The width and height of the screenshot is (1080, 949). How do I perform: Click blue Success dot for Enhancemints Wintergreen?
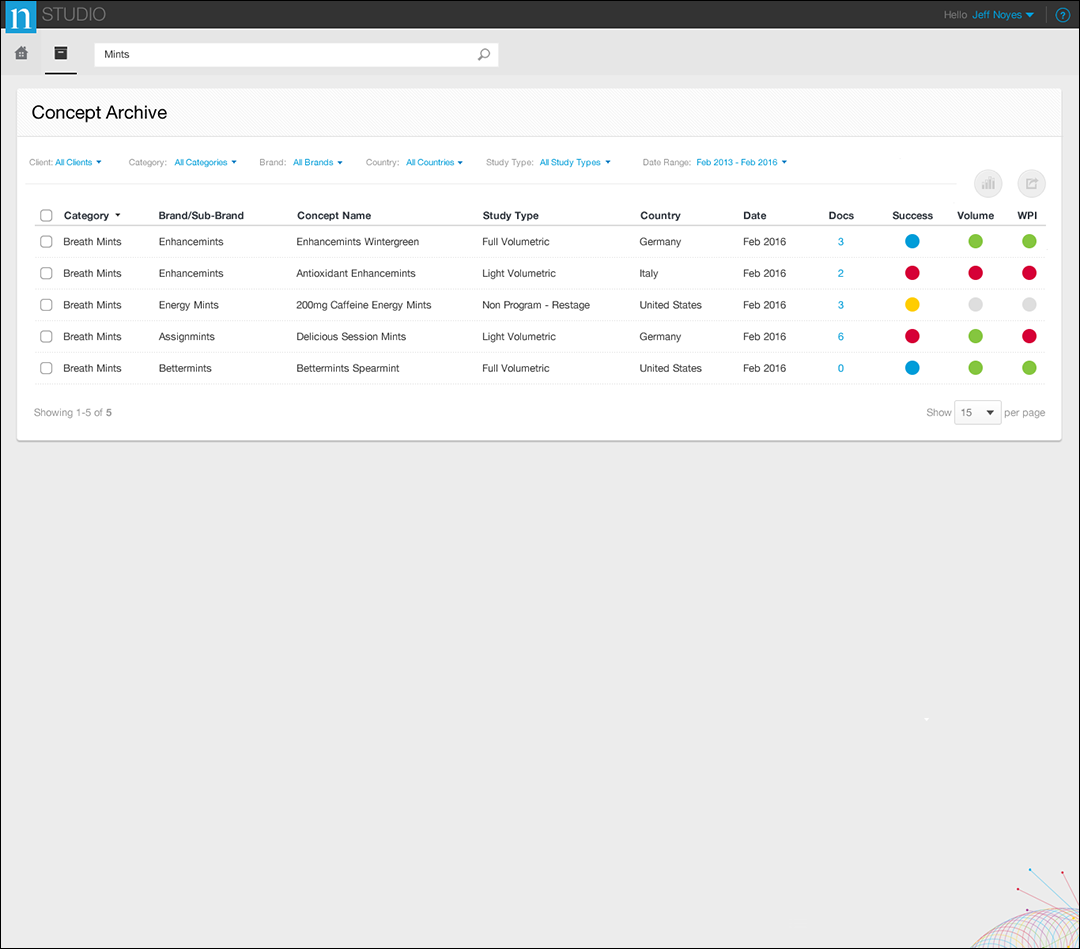tap(912, 241)
